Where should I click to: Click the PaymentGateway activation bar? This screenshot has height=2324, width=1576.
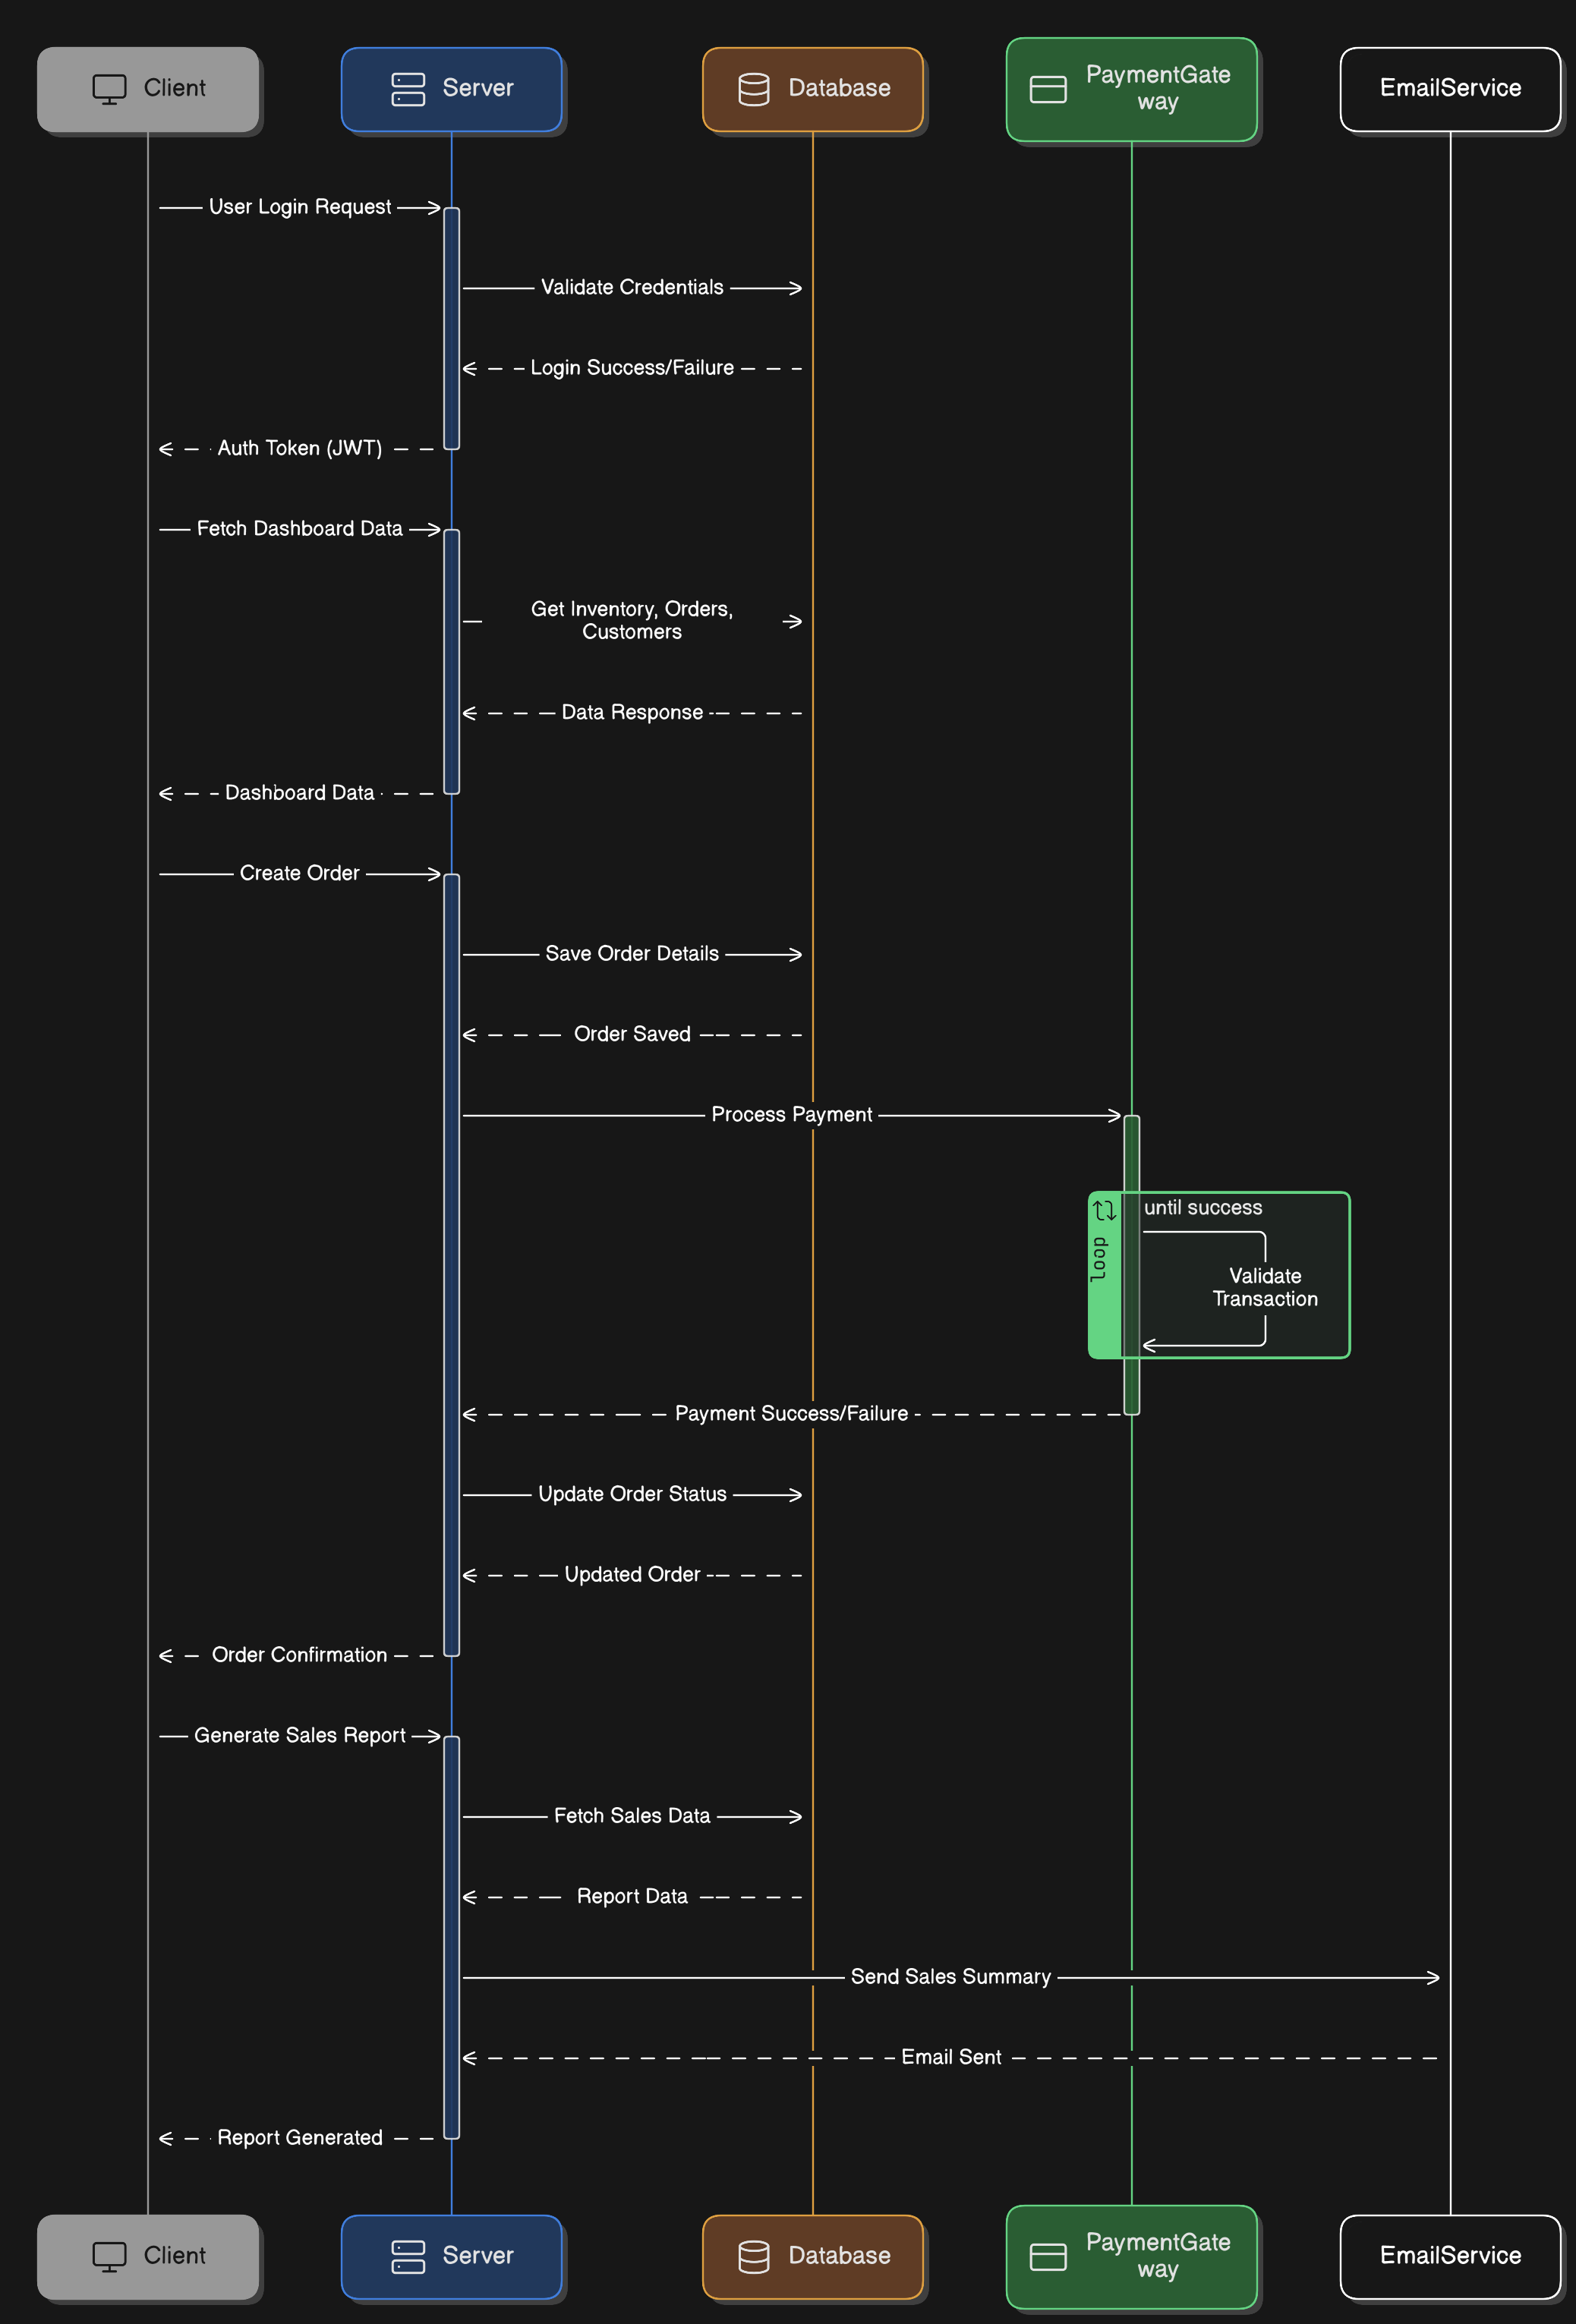click(x=1132, y=1265)
